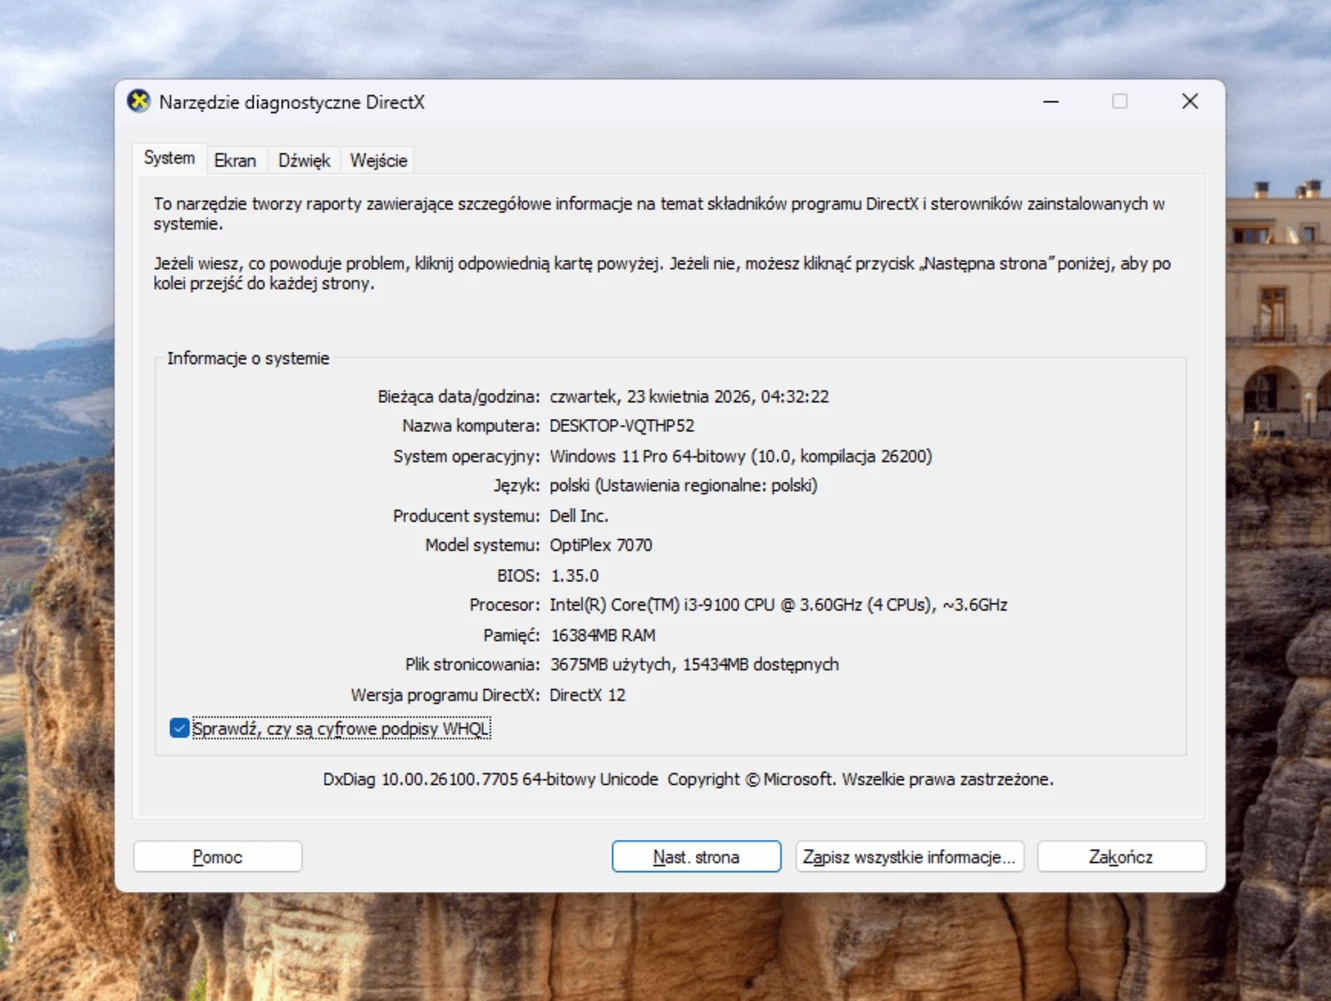Switch to the Ekran tab
1331x1001 pixels.
(235, 160)
